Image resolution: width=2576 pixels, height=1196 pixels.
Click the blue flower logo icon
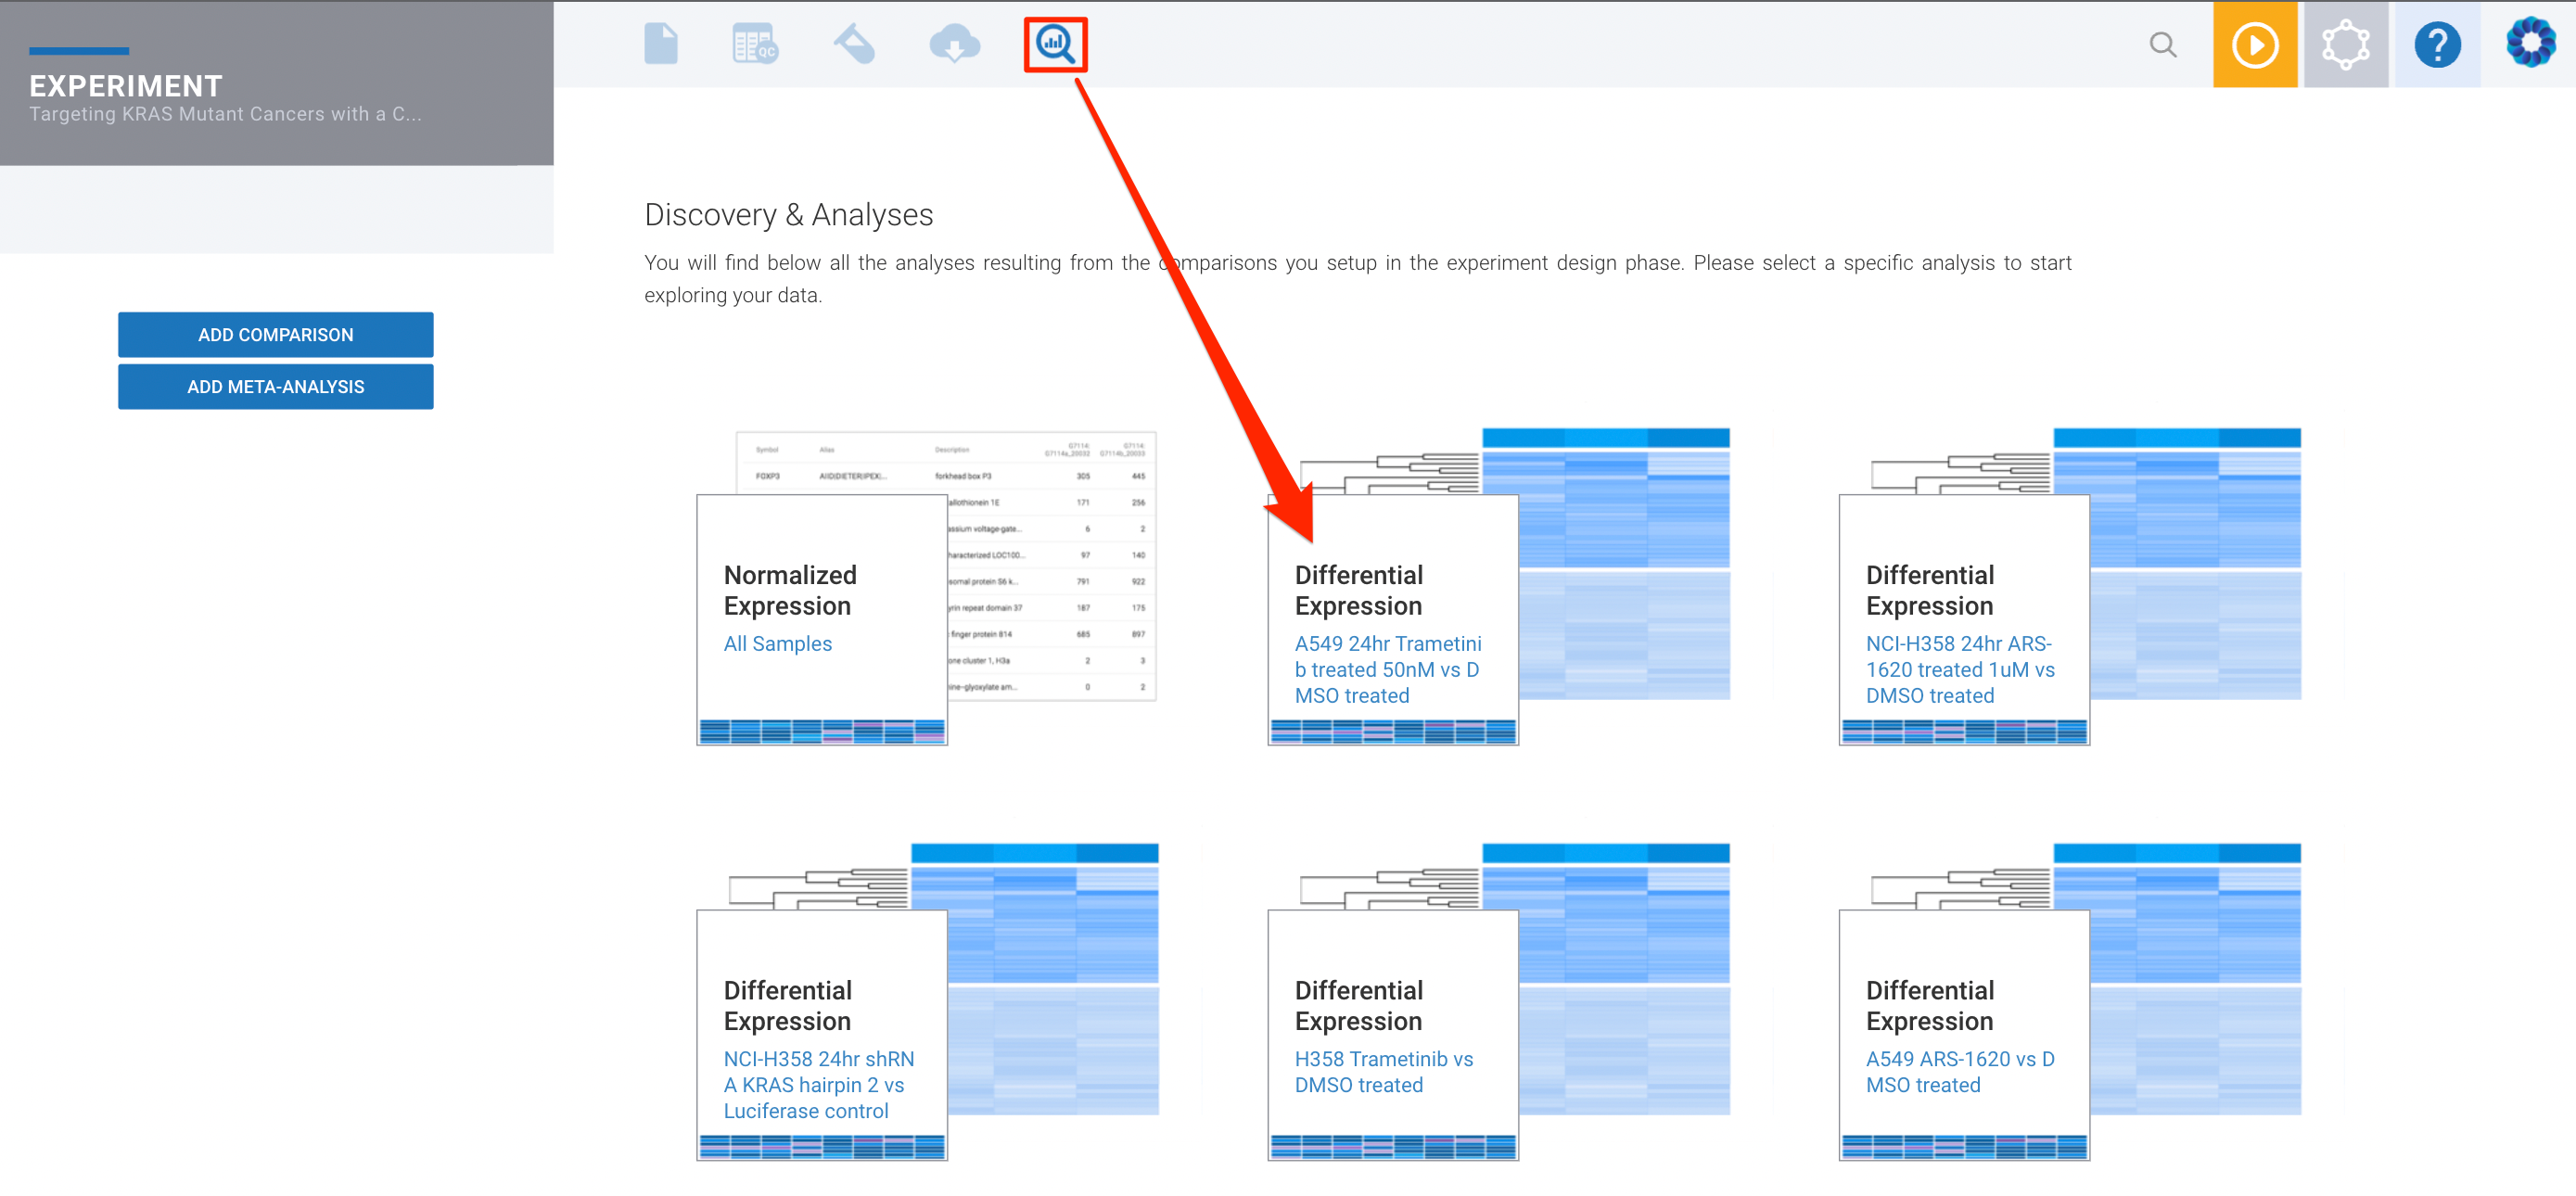(2530, 44)
